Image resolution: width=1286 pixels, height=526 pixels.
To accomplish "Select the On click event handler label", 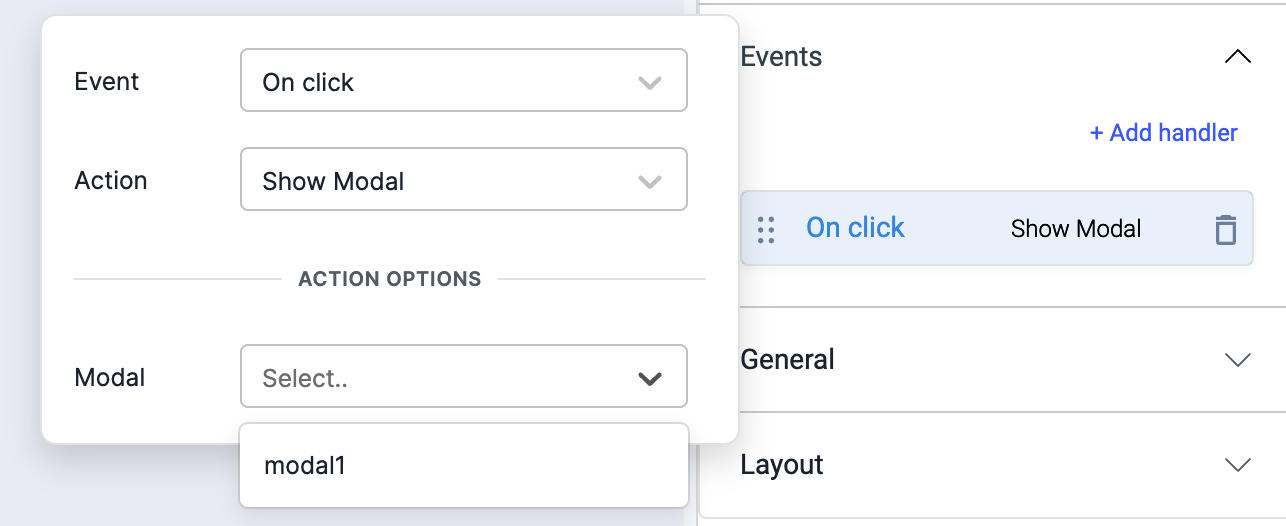I will click(x=855, y=228).
